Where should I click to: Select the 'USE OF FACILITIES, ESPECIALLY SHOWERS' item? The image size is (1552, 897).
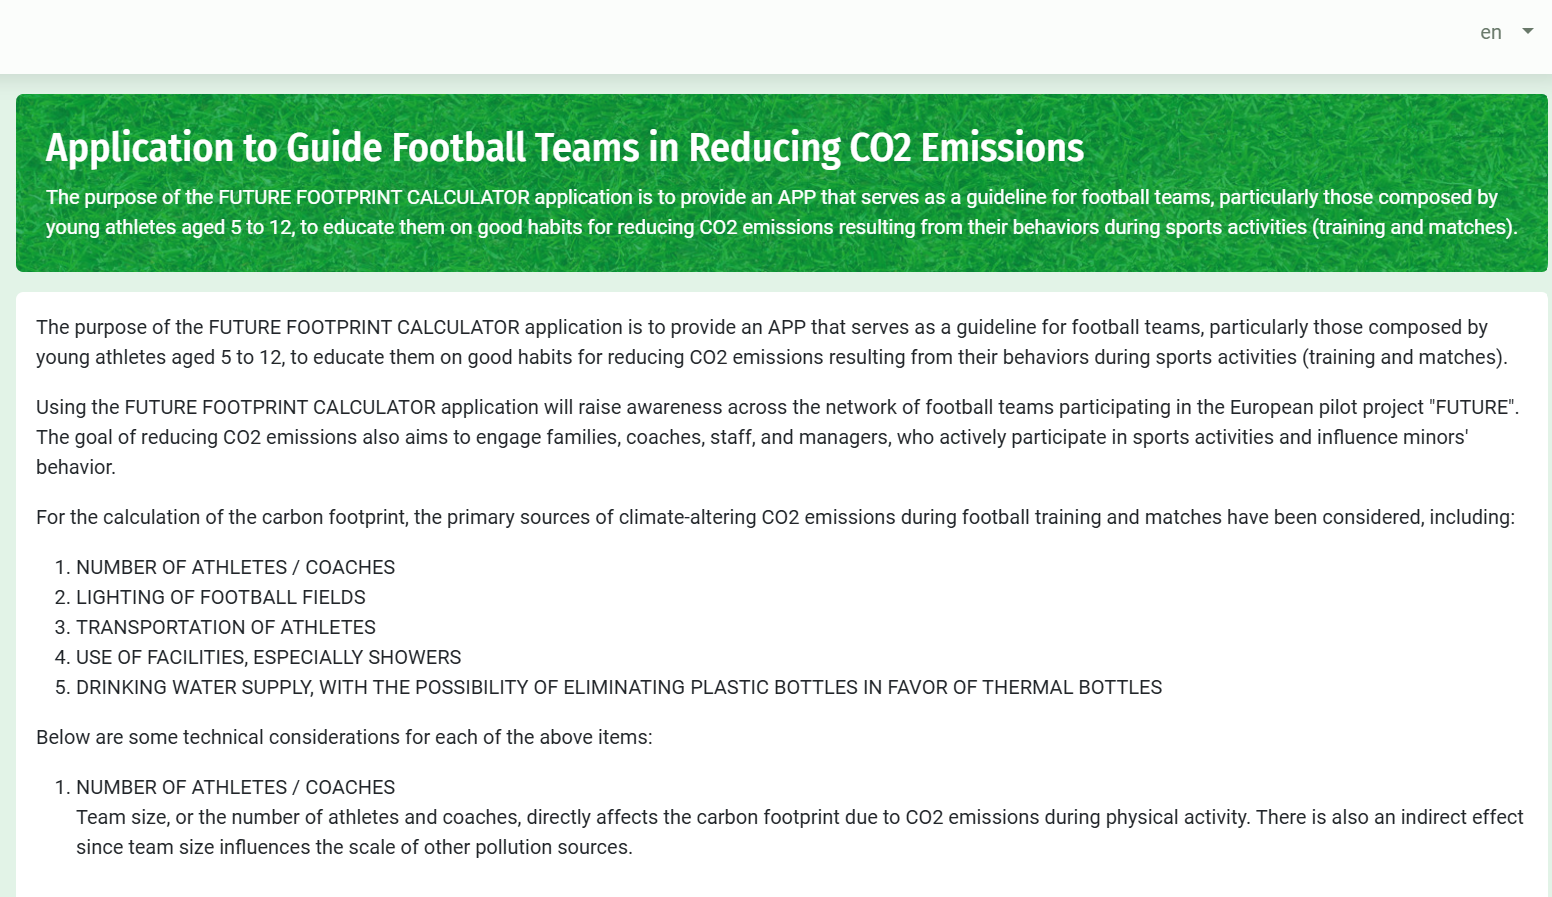(268, 657)
